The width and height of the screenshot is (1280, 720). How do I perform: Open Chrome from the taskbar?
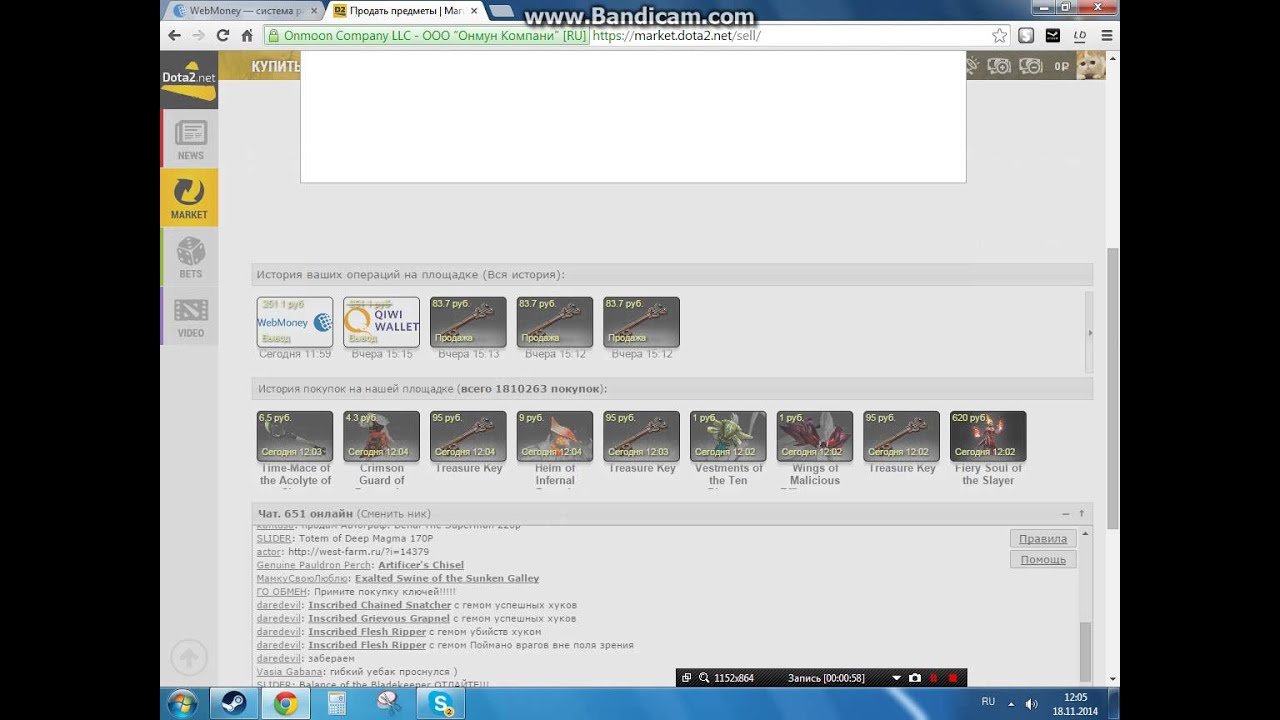(x=285, y=704)
